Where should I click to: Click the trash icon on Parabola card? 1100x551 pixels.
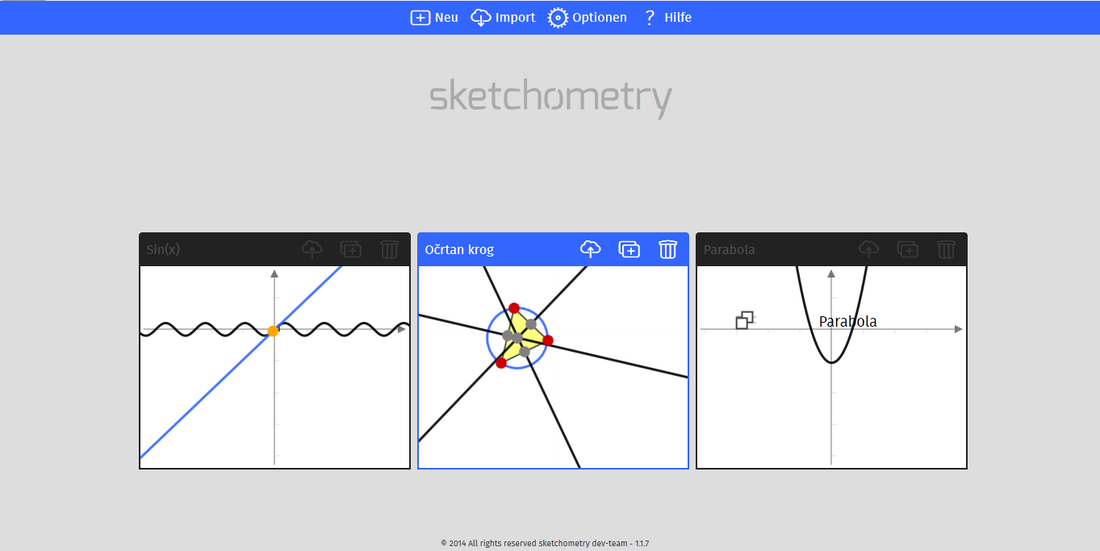click(x=945, y=249)
